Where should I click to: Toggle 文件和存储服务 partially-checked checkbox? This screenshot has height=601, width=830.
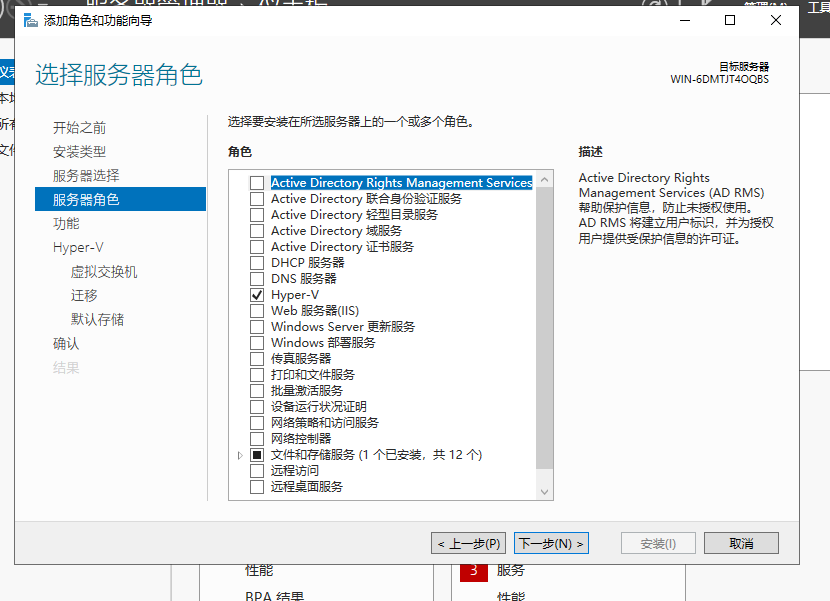tap(257, 454)
